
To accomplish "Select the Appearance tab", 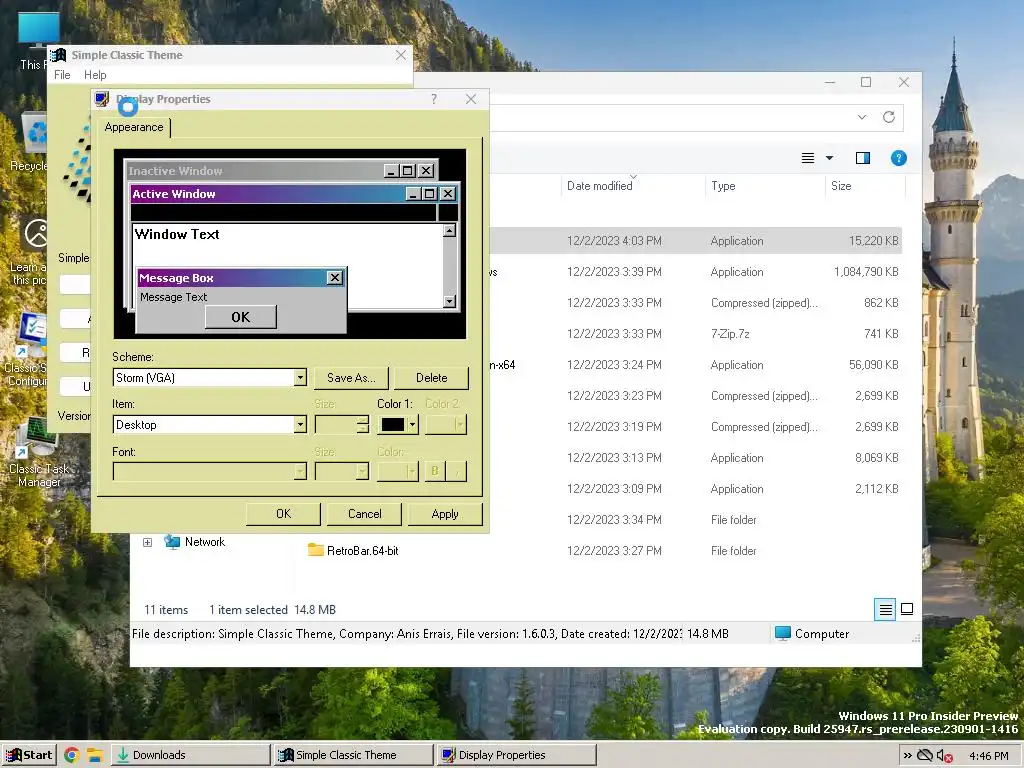I will (x=134, y=127).
